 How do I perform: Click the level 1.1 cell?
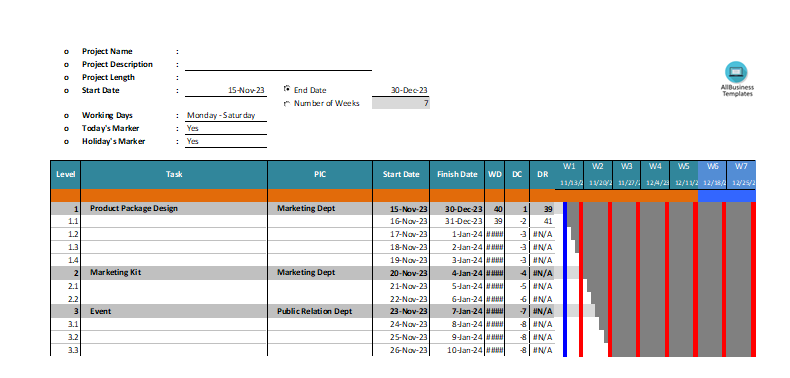[65, 221]
